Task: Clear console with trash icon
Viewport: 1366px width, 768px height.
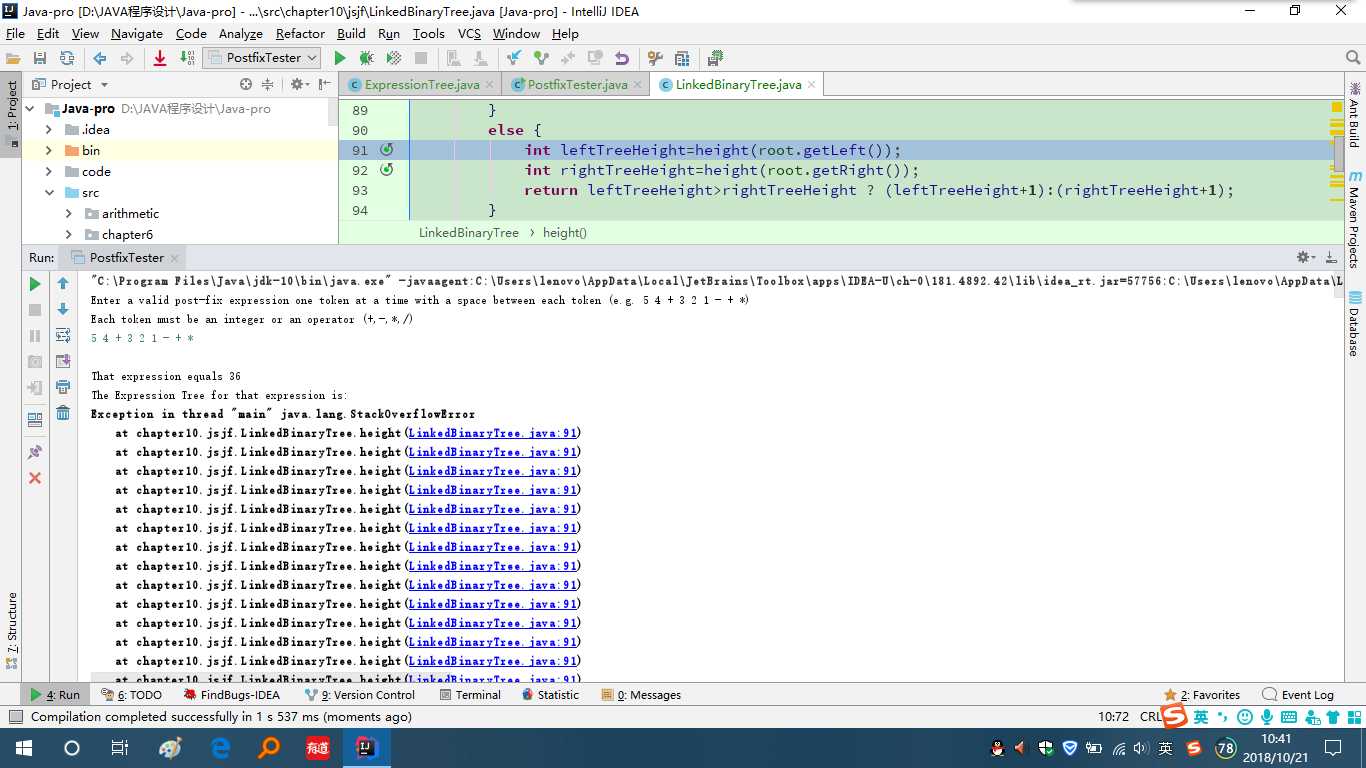Action: 63,413
